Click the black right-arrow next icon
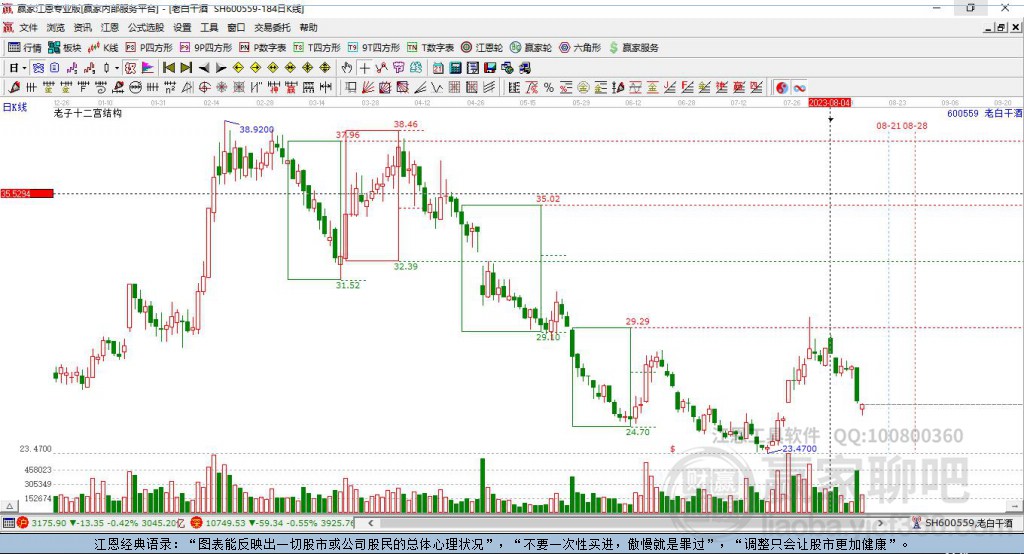This screenshot has width=1024, height=554. (221, 68)
